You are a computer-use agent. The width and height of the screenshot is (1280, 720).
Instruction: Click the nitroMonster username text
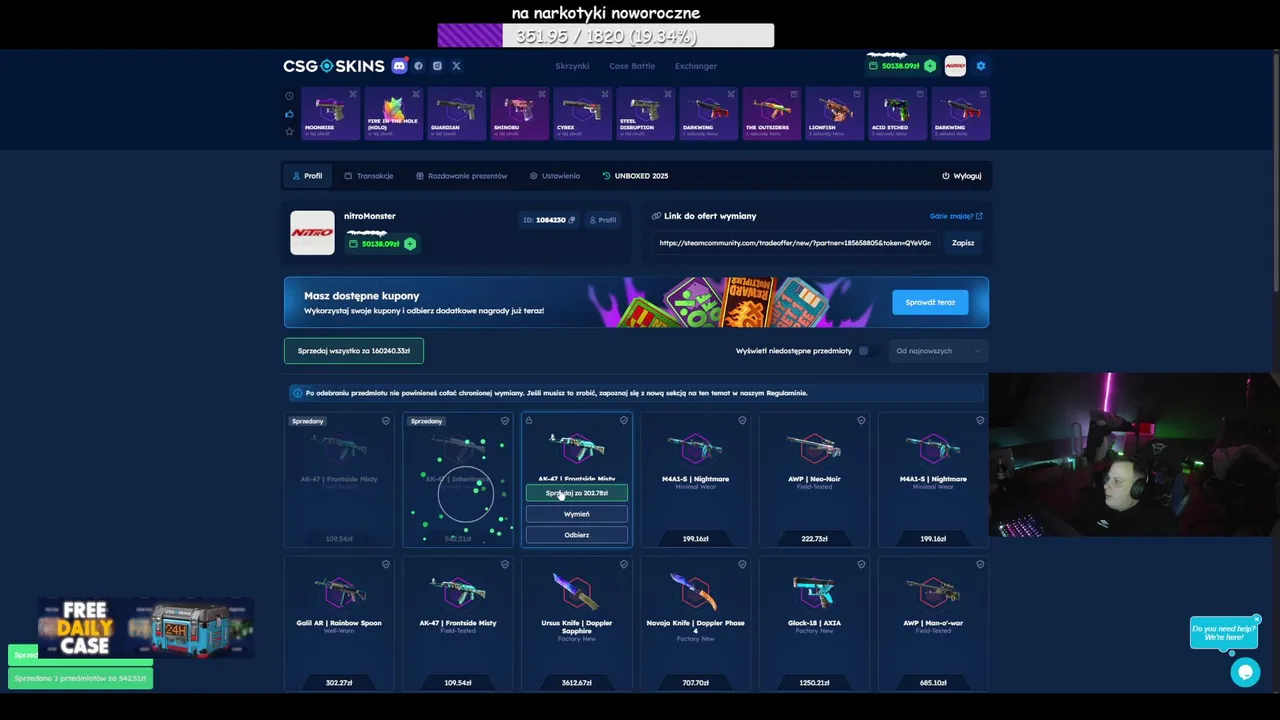pyautogui.click(x=370, y=216)
